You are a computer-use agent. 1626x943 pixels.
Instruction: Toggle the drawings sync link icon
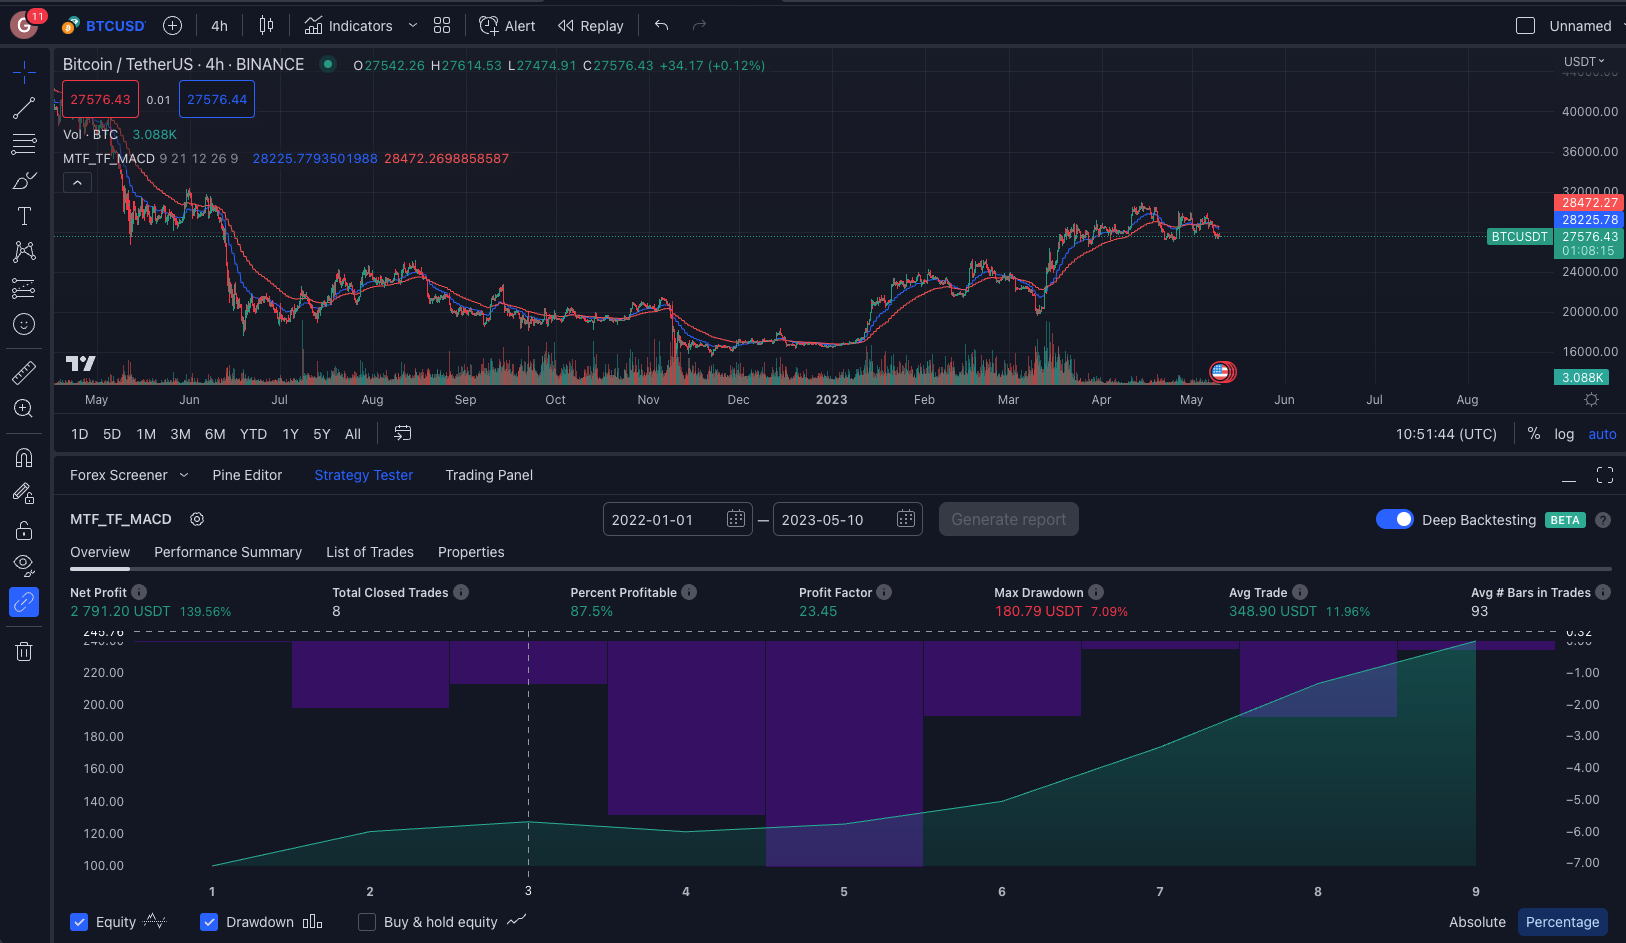[24, 602]
